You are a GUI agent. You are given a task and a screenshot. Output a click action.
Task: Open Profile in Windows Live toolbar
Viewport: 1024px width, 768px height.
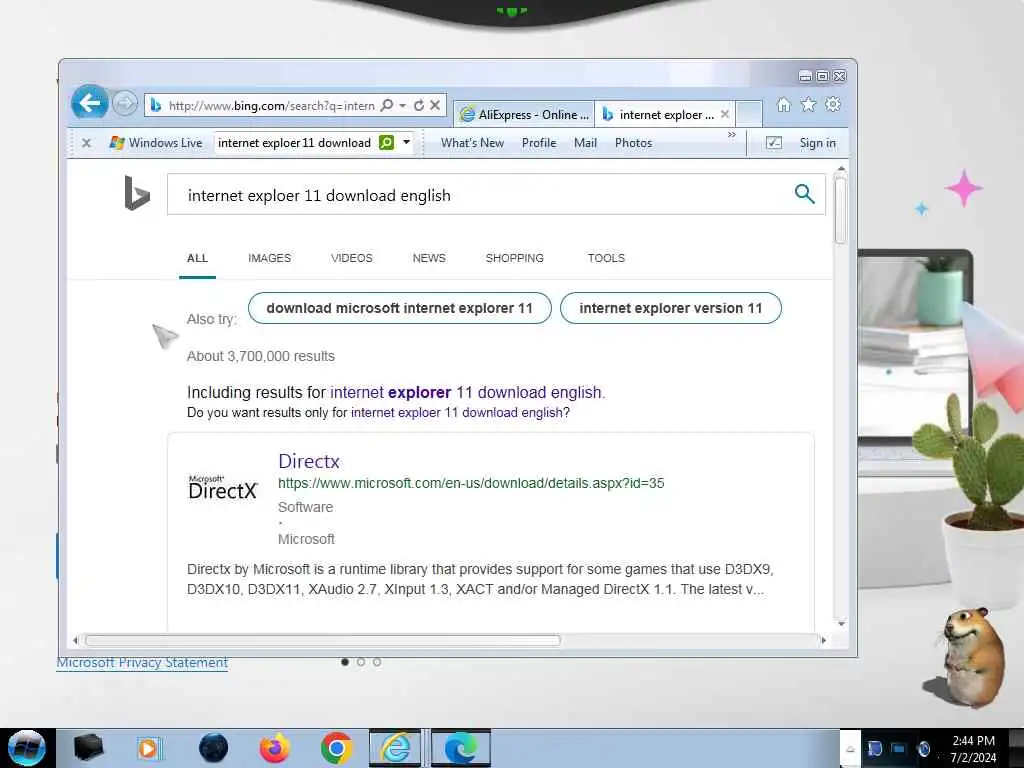click(539, 142)
